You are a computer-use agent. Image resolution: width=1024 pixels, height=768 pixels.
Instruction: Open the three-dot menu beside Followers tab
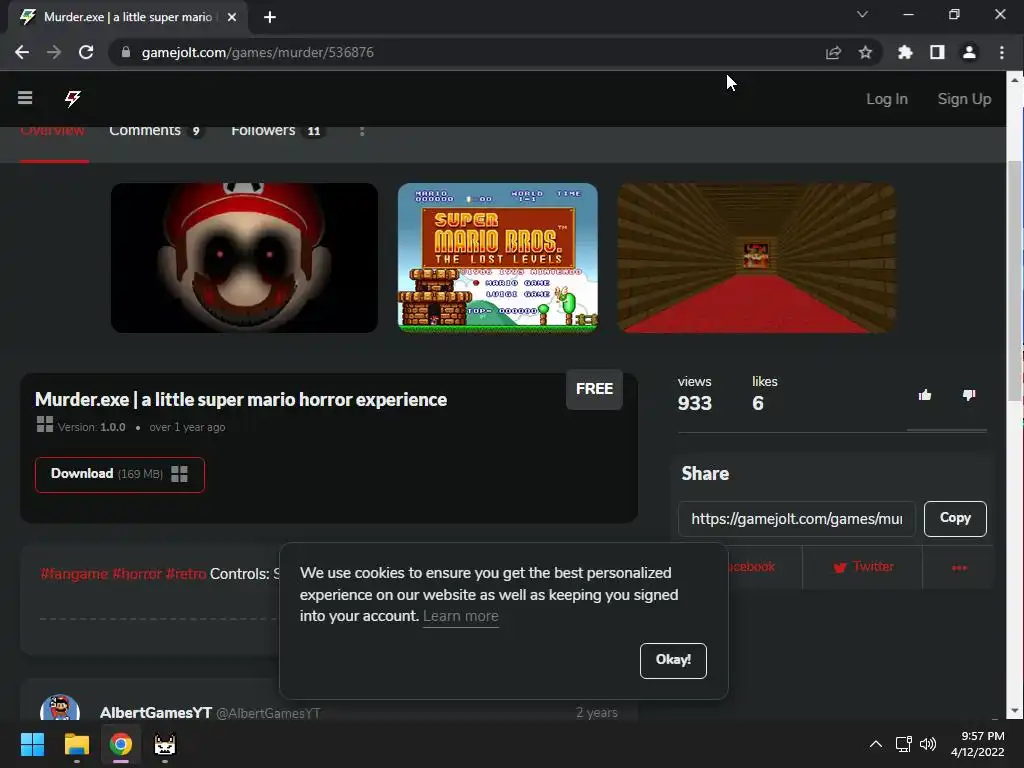coord(362,131)
